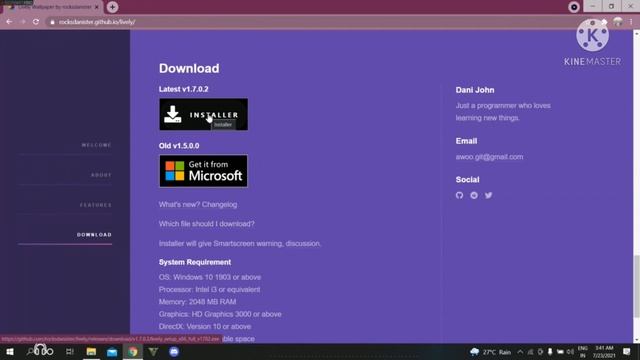Click the 'Dani John' author name
The width and height of the screenshot is (640, 360).
[x=475, y=90]
